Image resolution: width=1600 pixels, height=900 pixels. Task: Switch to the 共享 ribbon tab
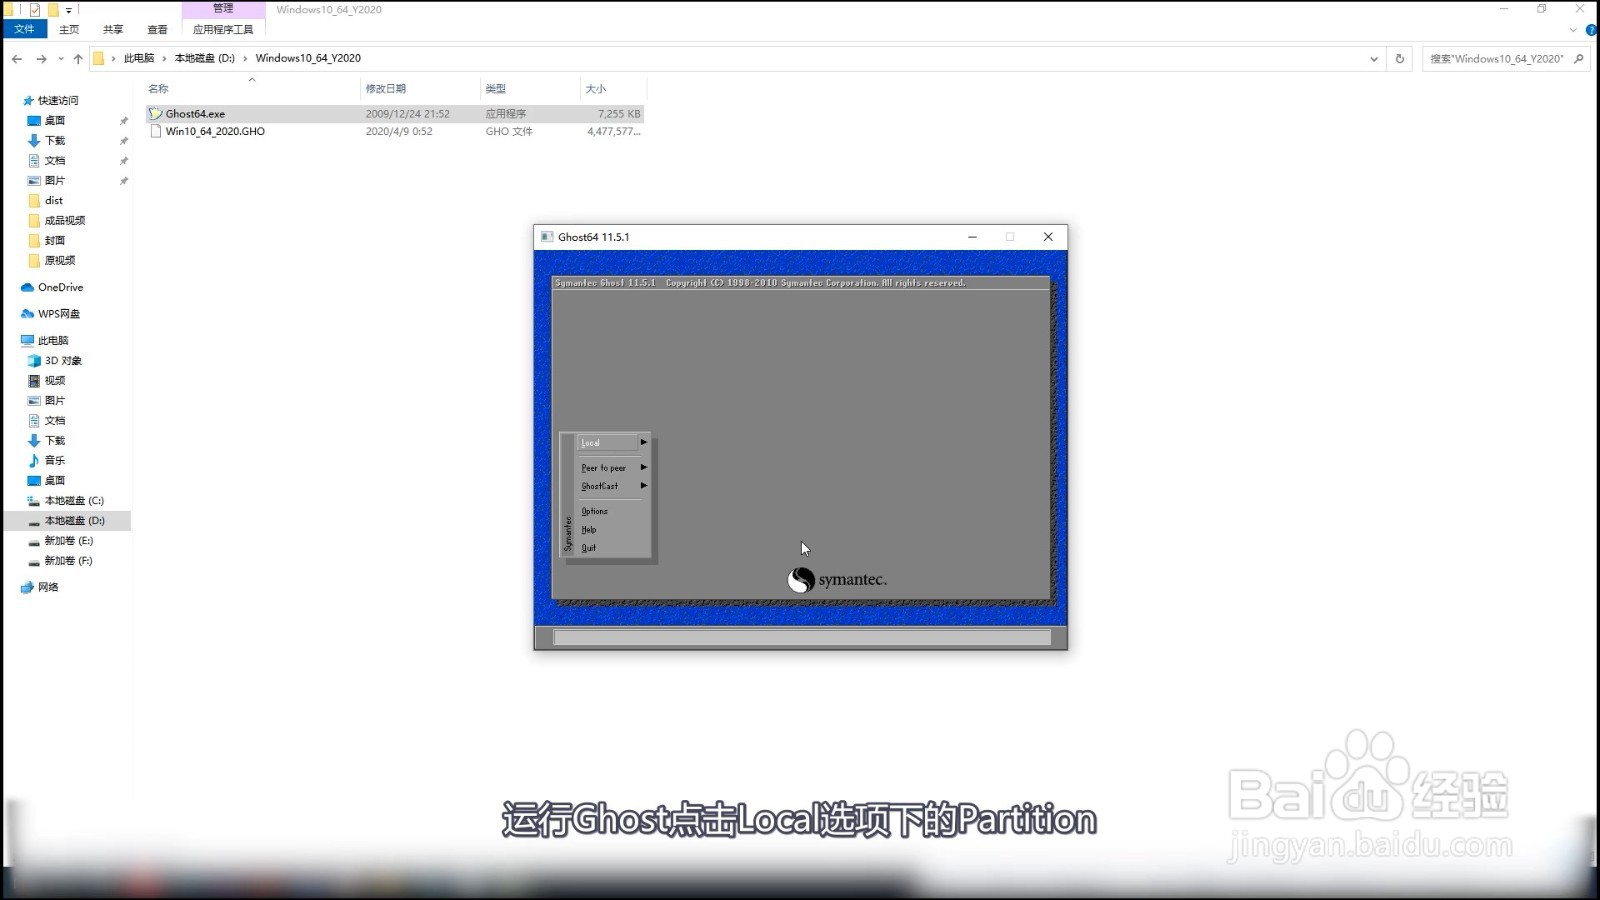click(113, 29)
